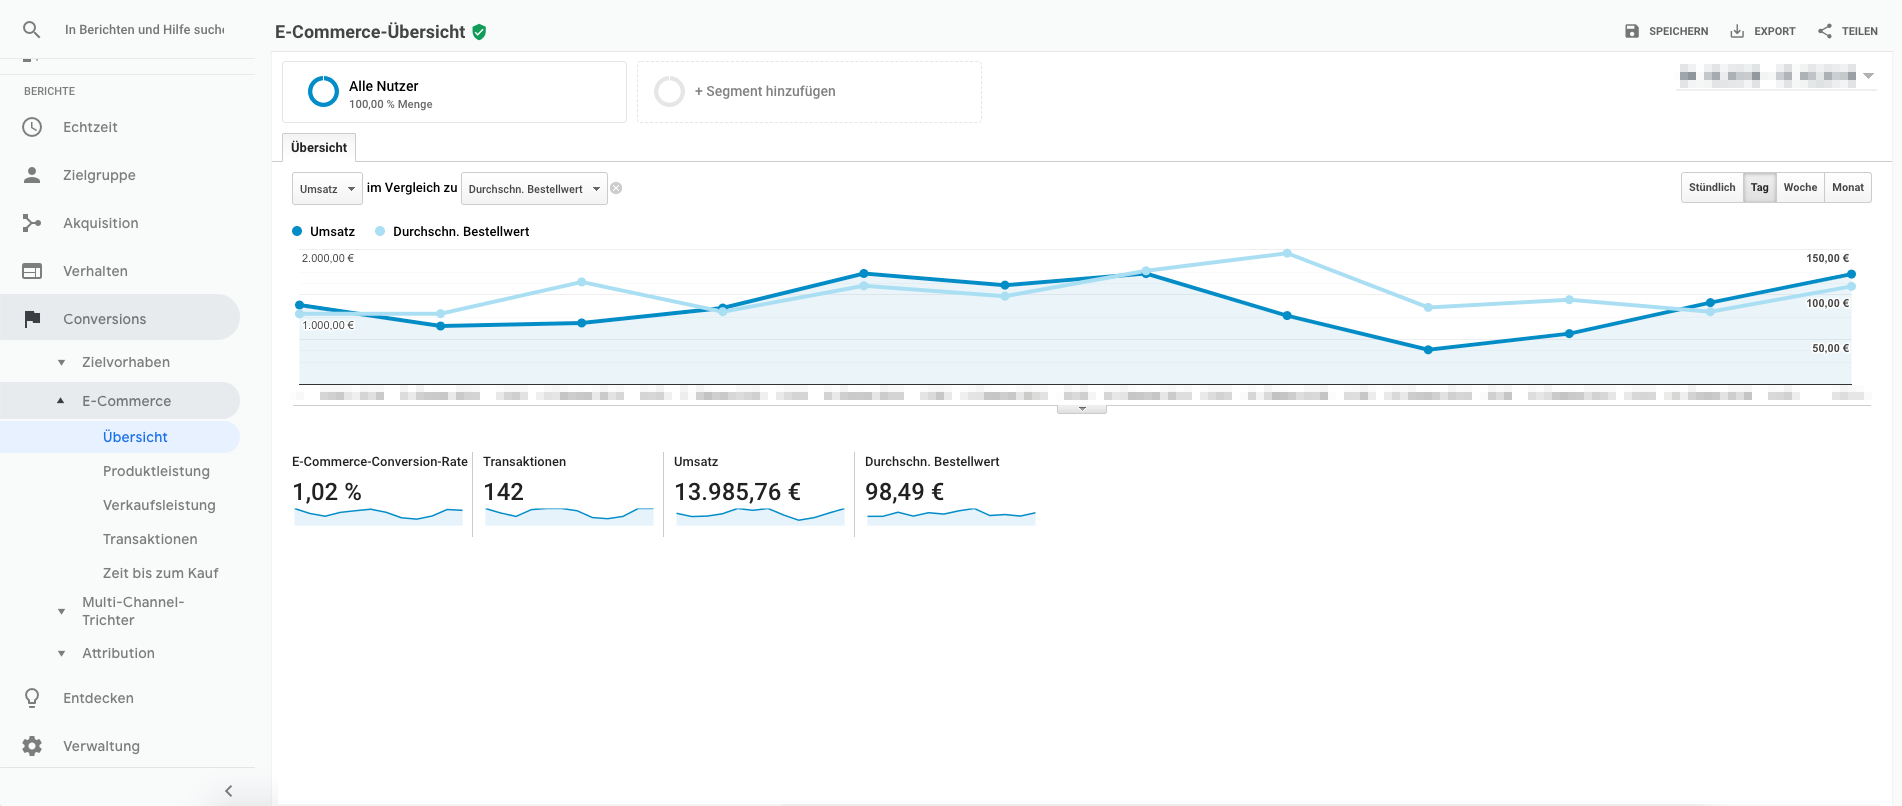The height and width of the screenshot is (806, 1902).
Task: Click TEILEN button
Action: click(x=1848, y=31)
